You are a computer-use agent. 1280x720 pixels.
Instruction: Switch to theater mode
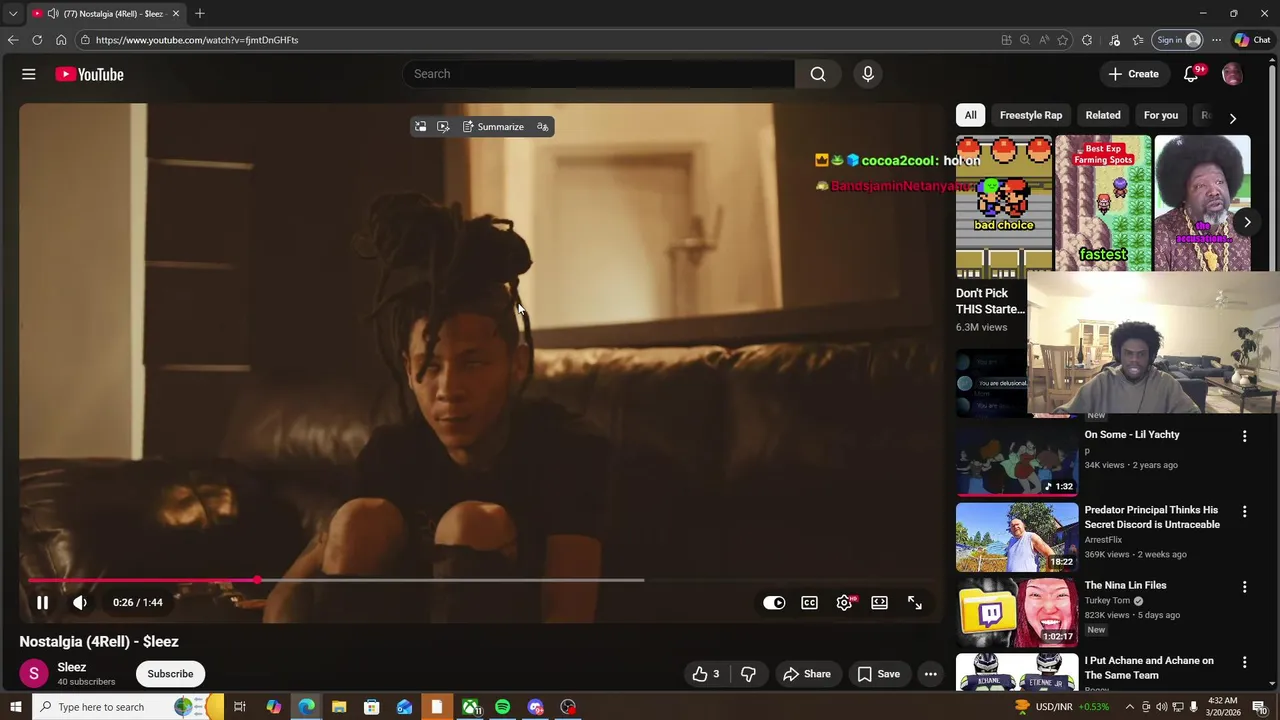[879, 603]
